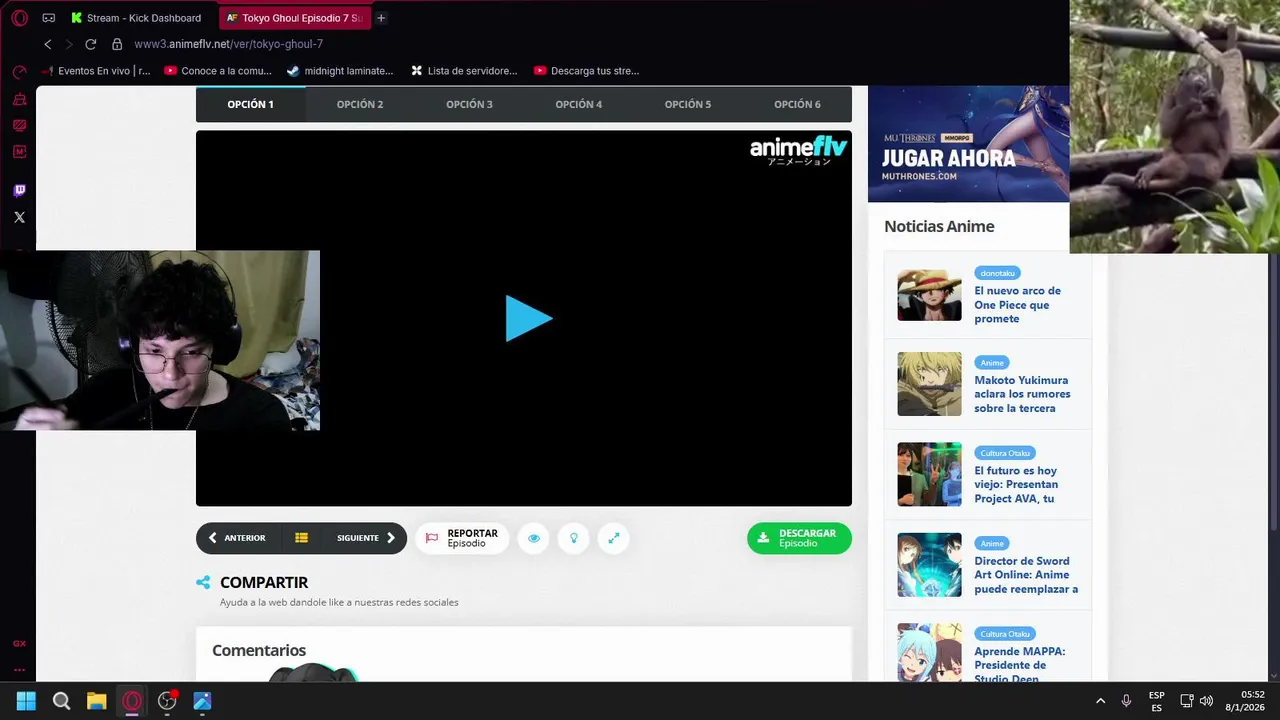Open Windows Start menu
The width and height of the screenshot is (1280, 720).
click(26, 701)
